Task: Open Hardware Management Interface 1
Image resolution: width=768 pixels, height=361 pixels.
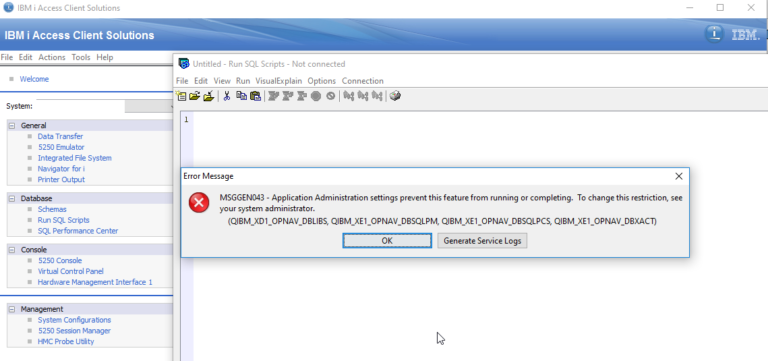Action: pos(95,282)
